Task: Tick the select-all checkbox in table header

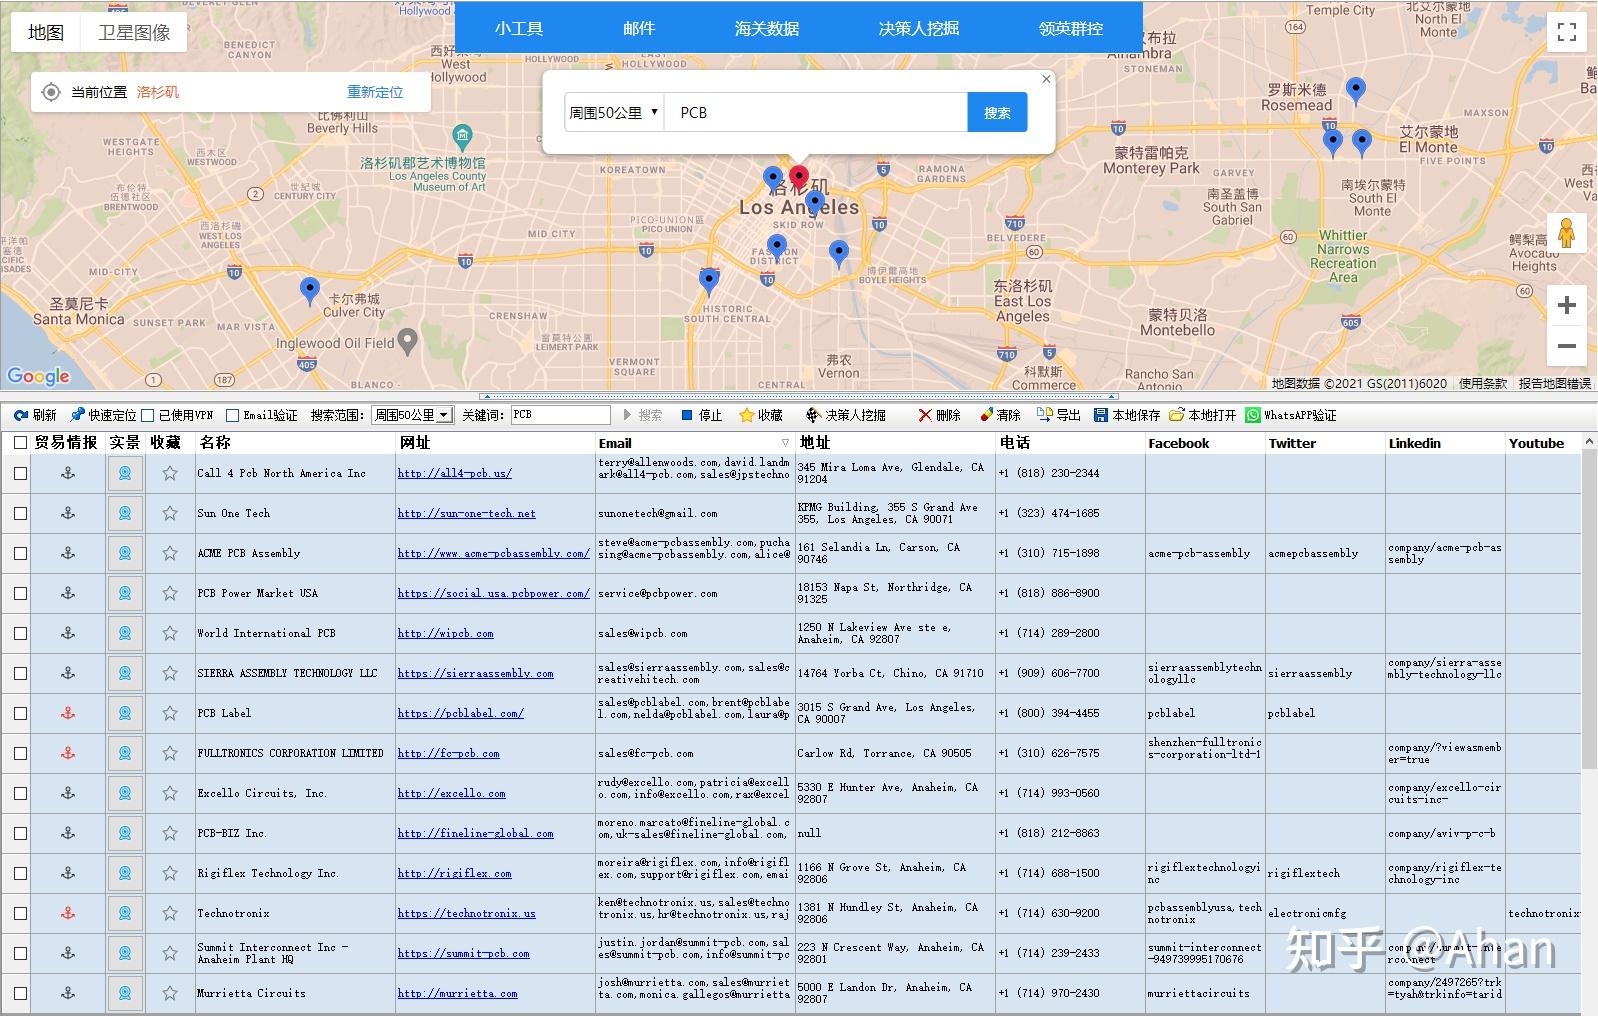Action: (20, 443)
